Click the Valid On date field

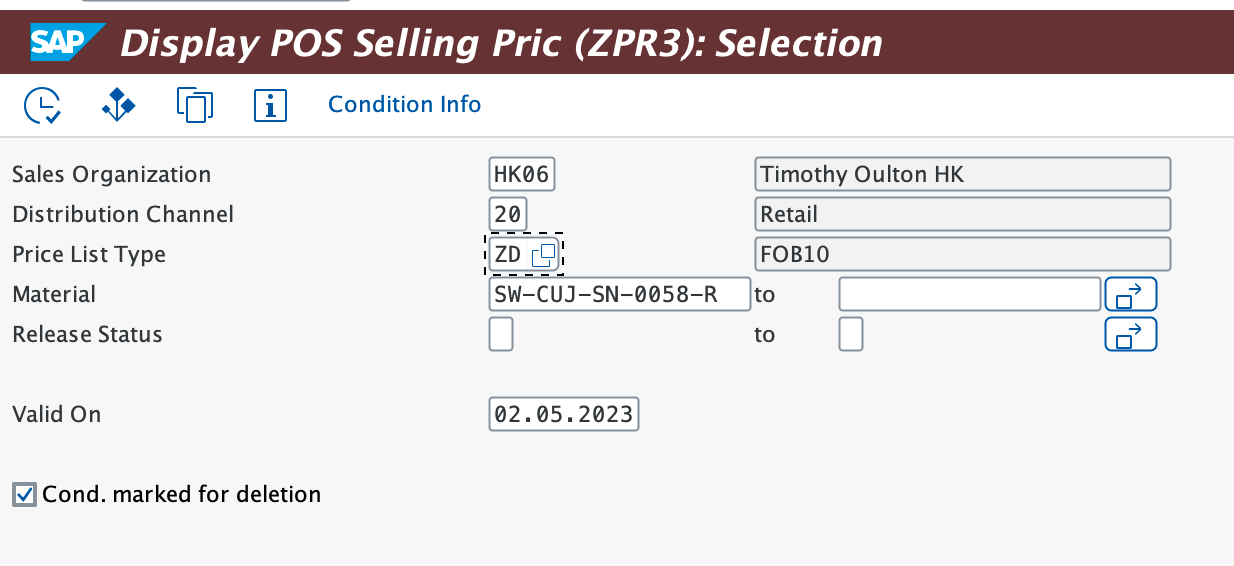tap(563, 414)
